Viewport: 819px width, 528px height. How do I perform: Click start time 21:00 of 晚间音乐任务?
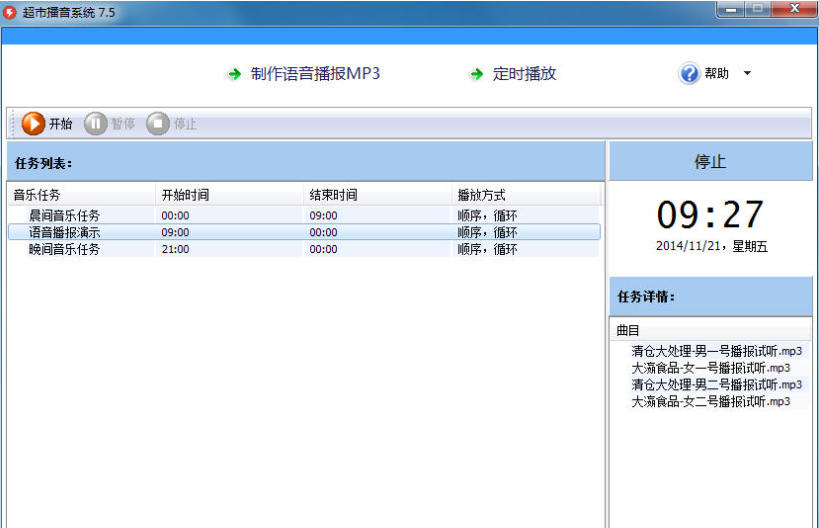point(176,249)
